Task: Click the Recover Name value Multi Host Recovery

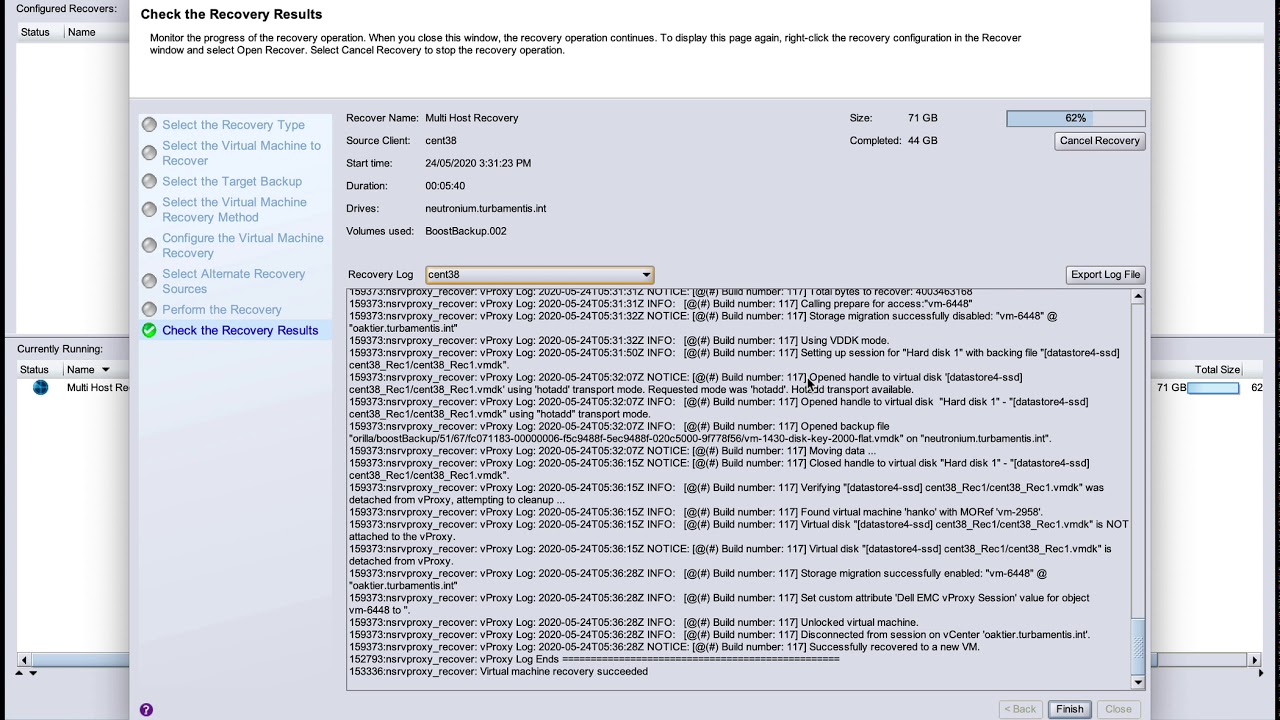Action: tap(472, 118)
